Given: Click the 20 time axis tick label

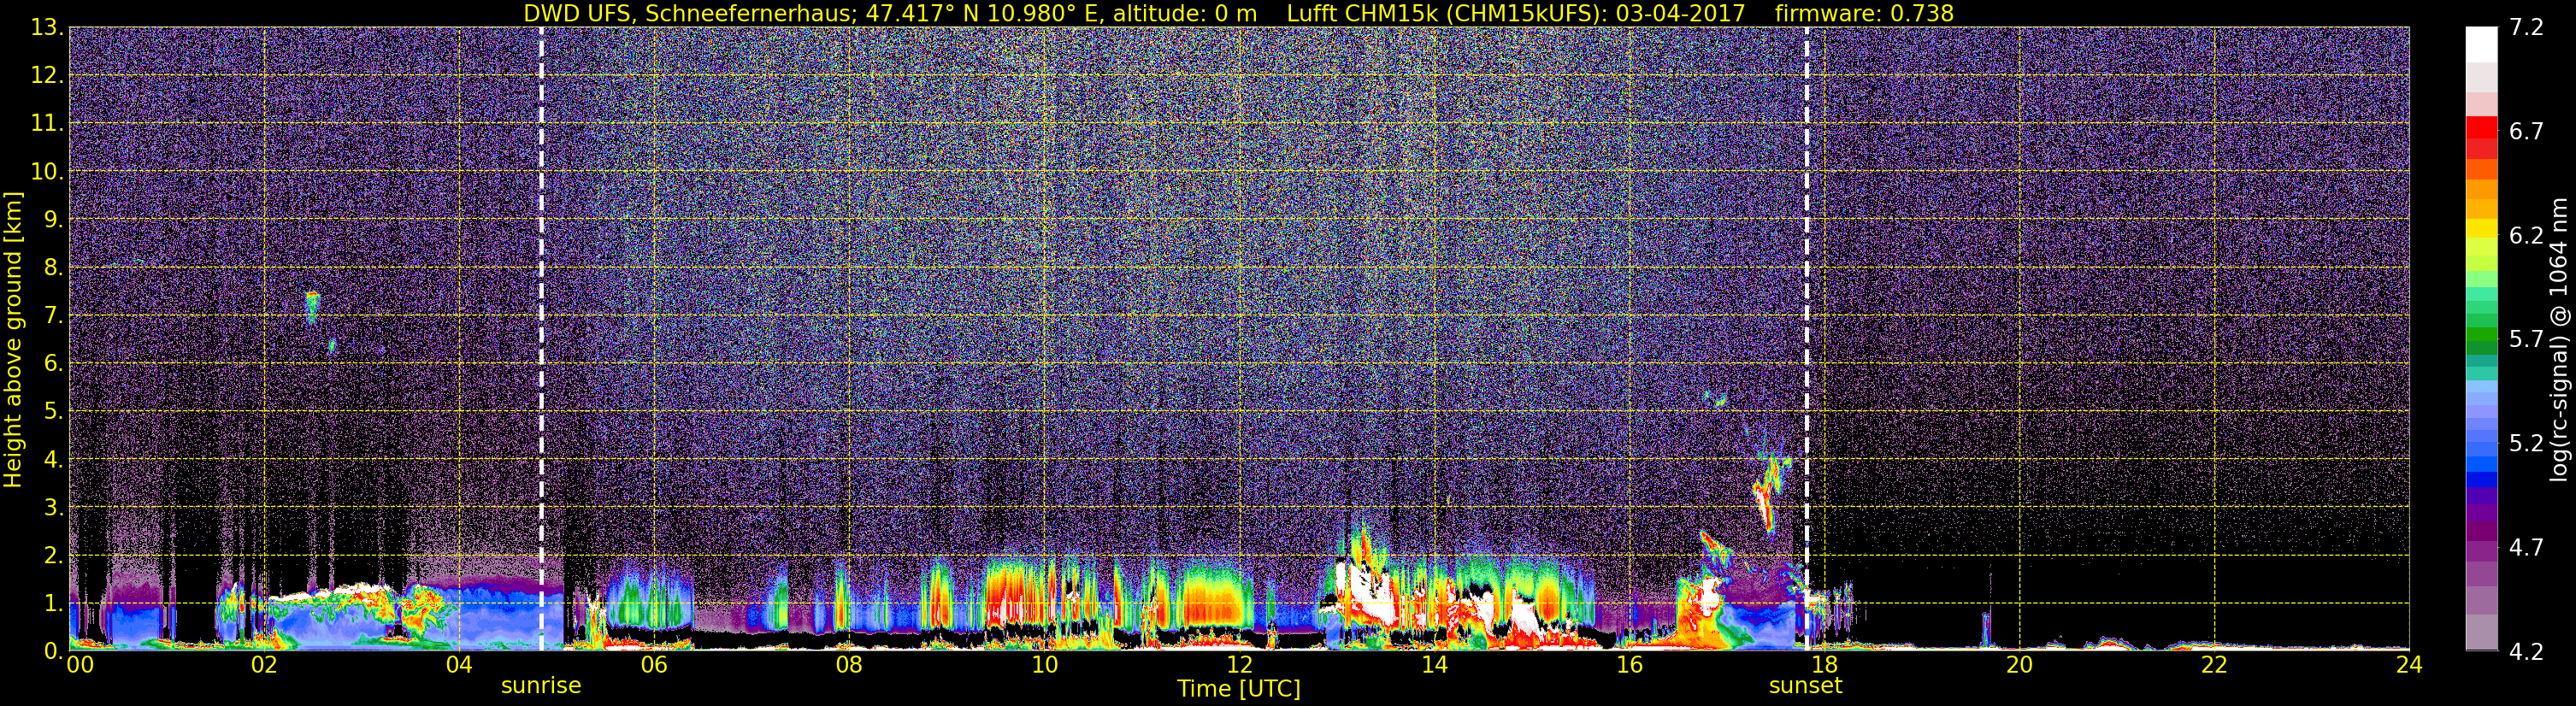Looking at the screenshot, I should pos(2019,665).
